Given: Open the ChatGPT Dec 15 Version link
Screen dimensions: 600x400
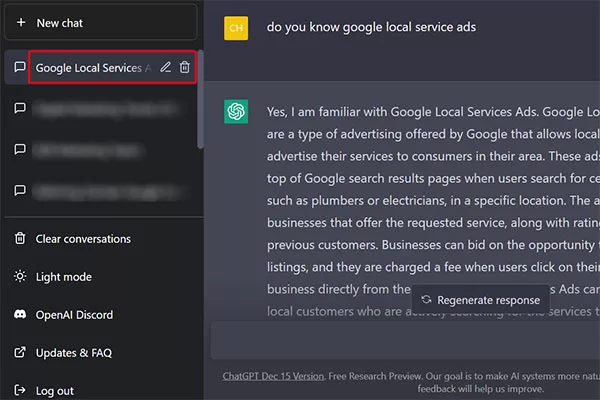Looking at the screenshot, I should pos(273,376).
